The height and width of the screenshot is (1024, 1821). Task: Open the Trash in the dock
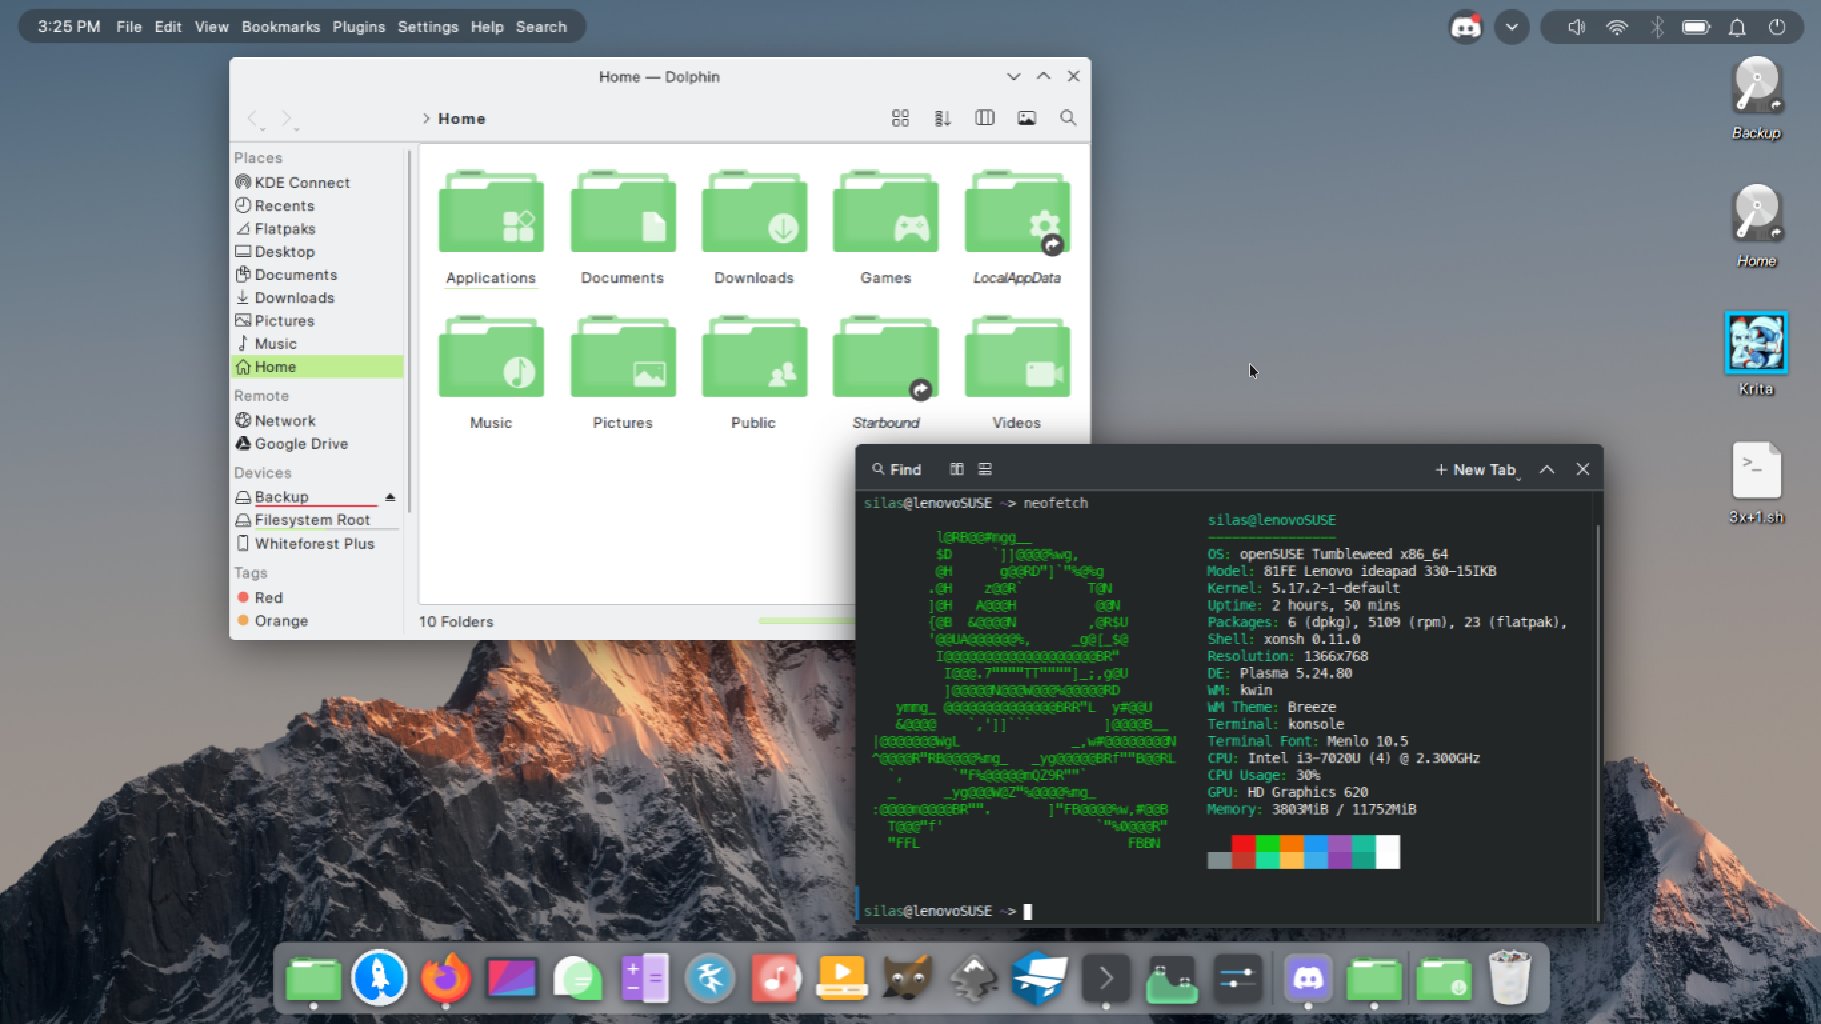point(1509,977)
